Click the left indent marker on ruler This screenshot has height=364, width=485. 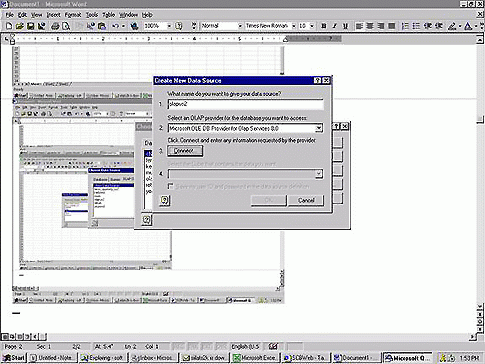12,40
